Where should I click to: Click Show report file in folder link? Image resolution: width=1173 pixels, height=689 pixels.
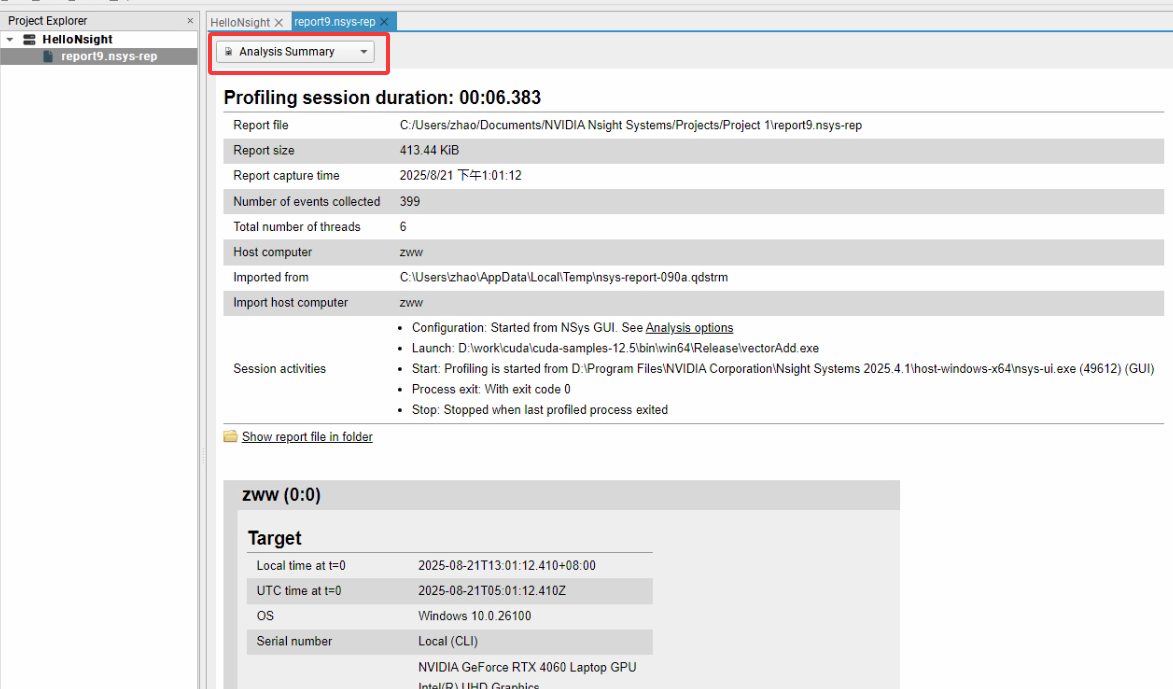tap(307, 437)
